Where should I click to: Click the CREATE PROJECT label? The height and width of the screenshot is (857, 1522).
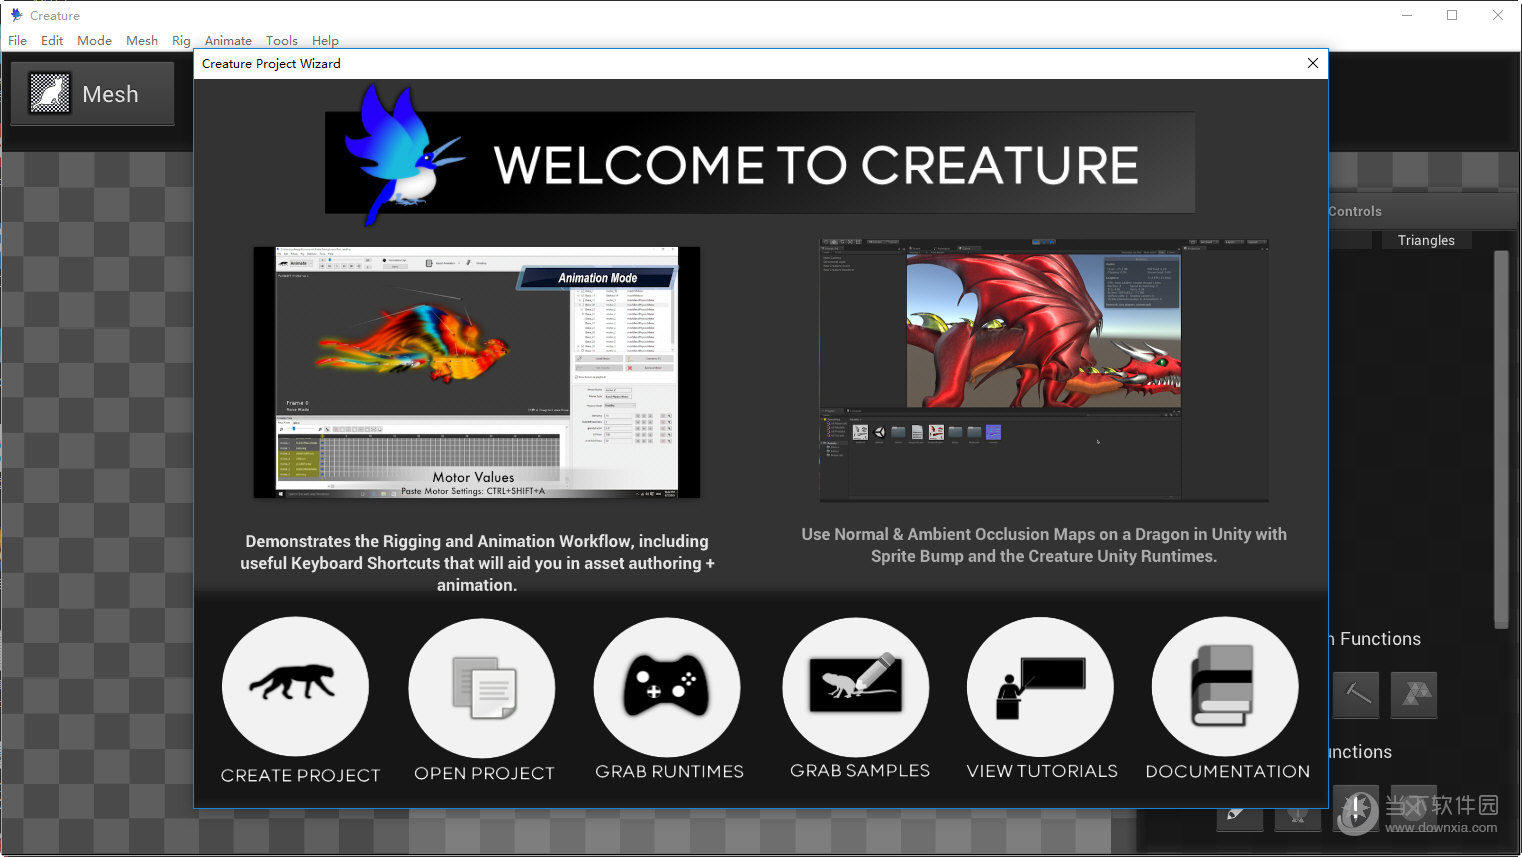coord(300,775)
